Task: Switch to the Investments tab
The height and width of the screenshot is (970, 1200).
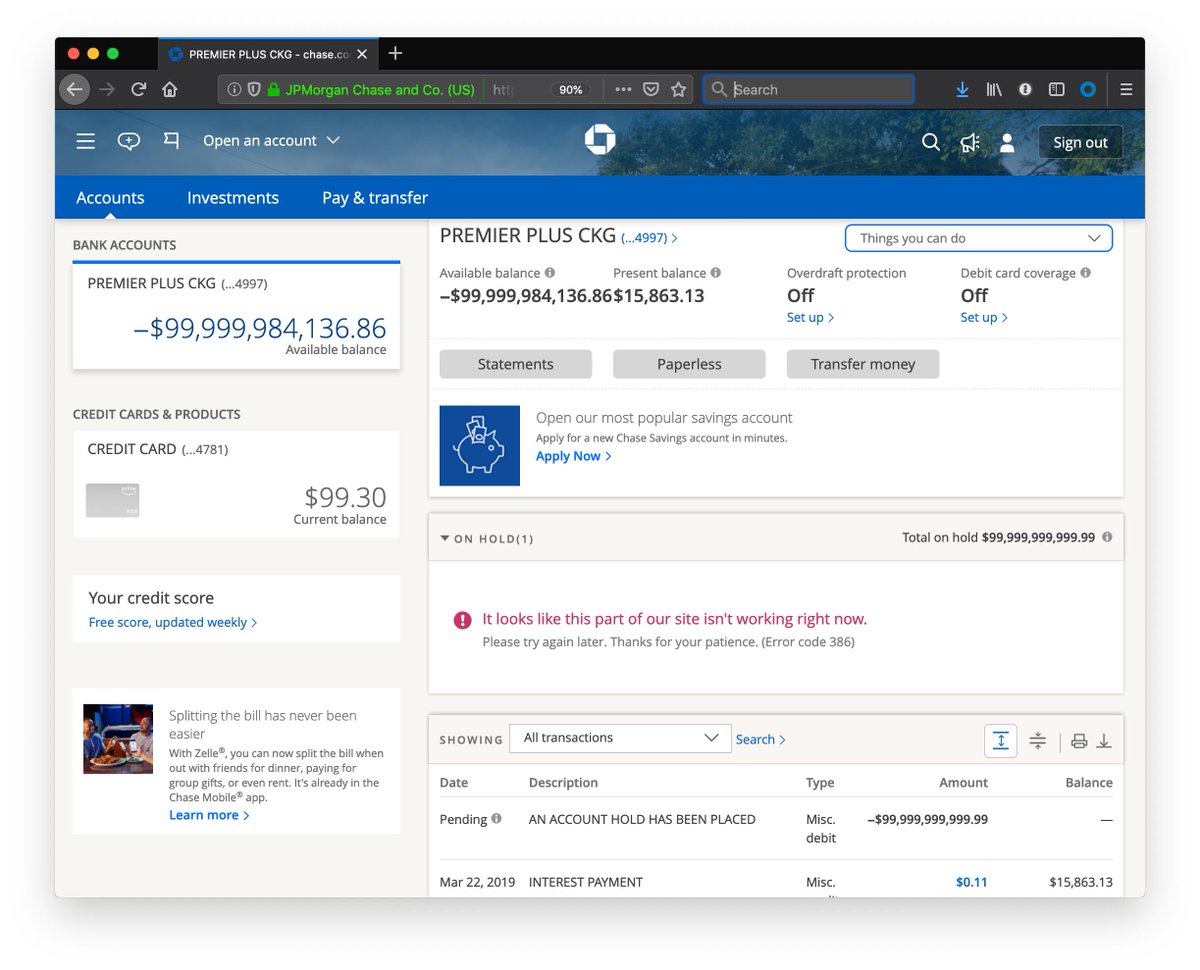Action: 233,197
